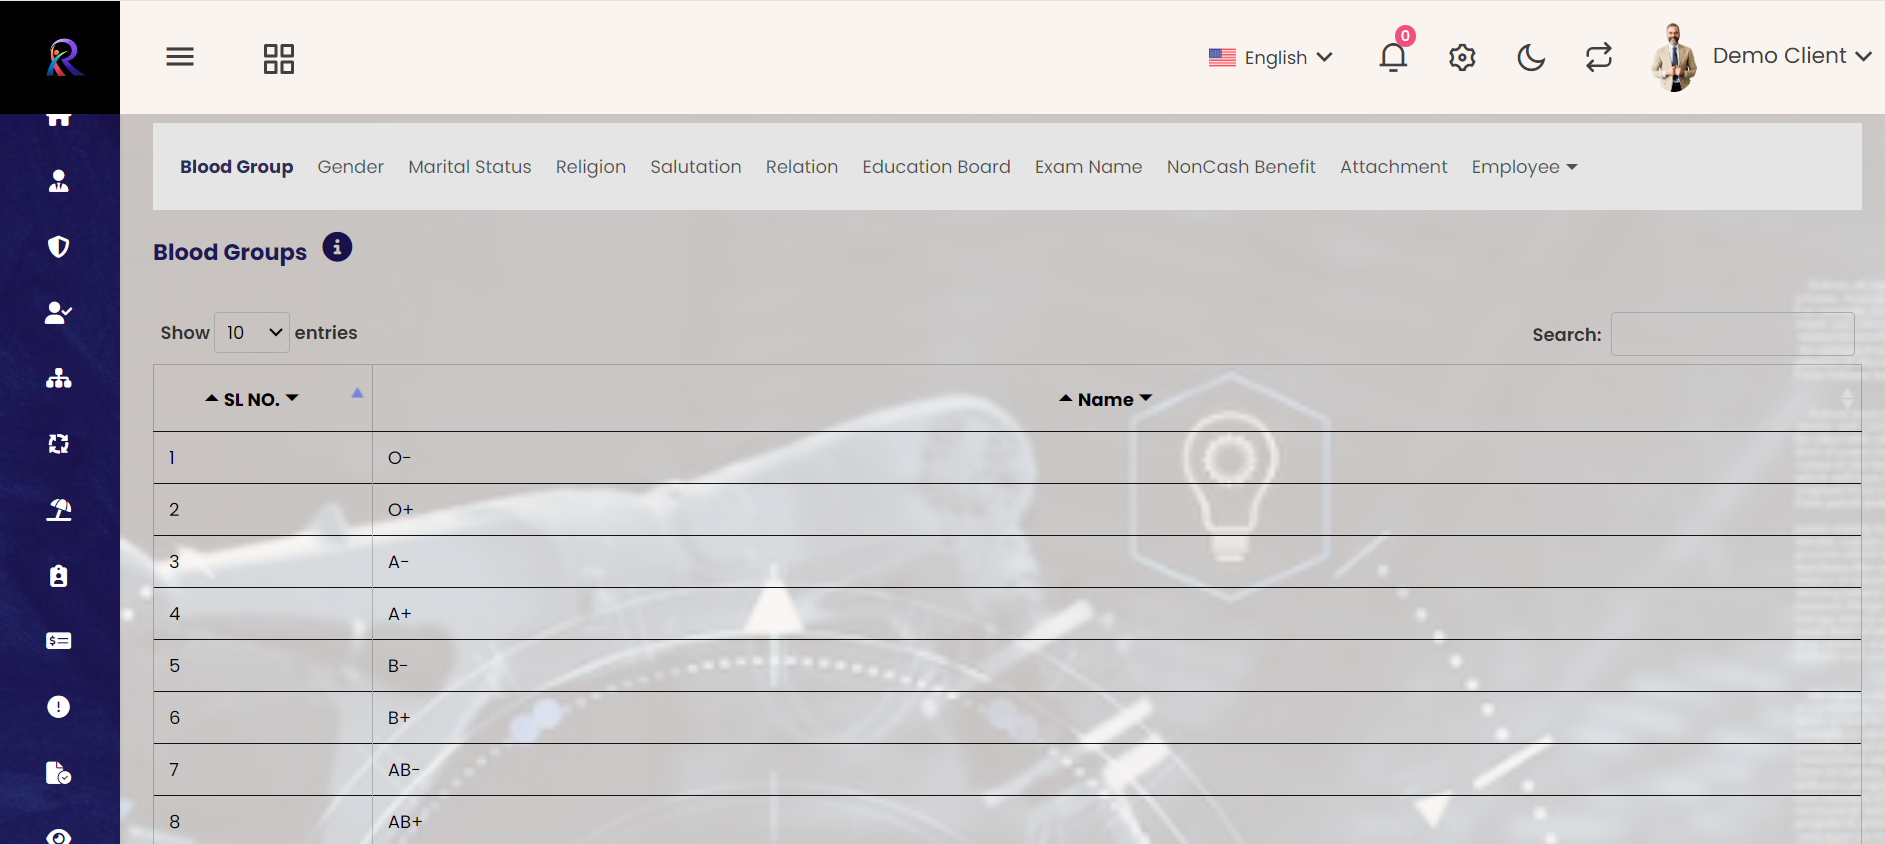
Task: Toggle dark mode moon icon
Action: [x=1531, y=58]
